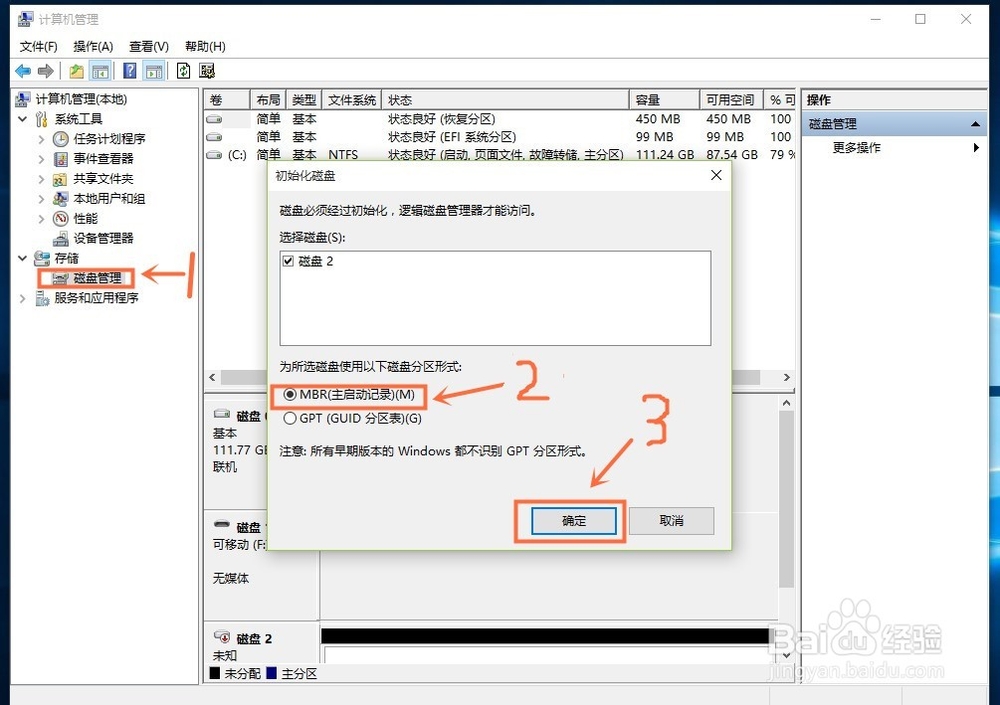
Task: Toggle the console tree show/hide icon
Action: 101,70
